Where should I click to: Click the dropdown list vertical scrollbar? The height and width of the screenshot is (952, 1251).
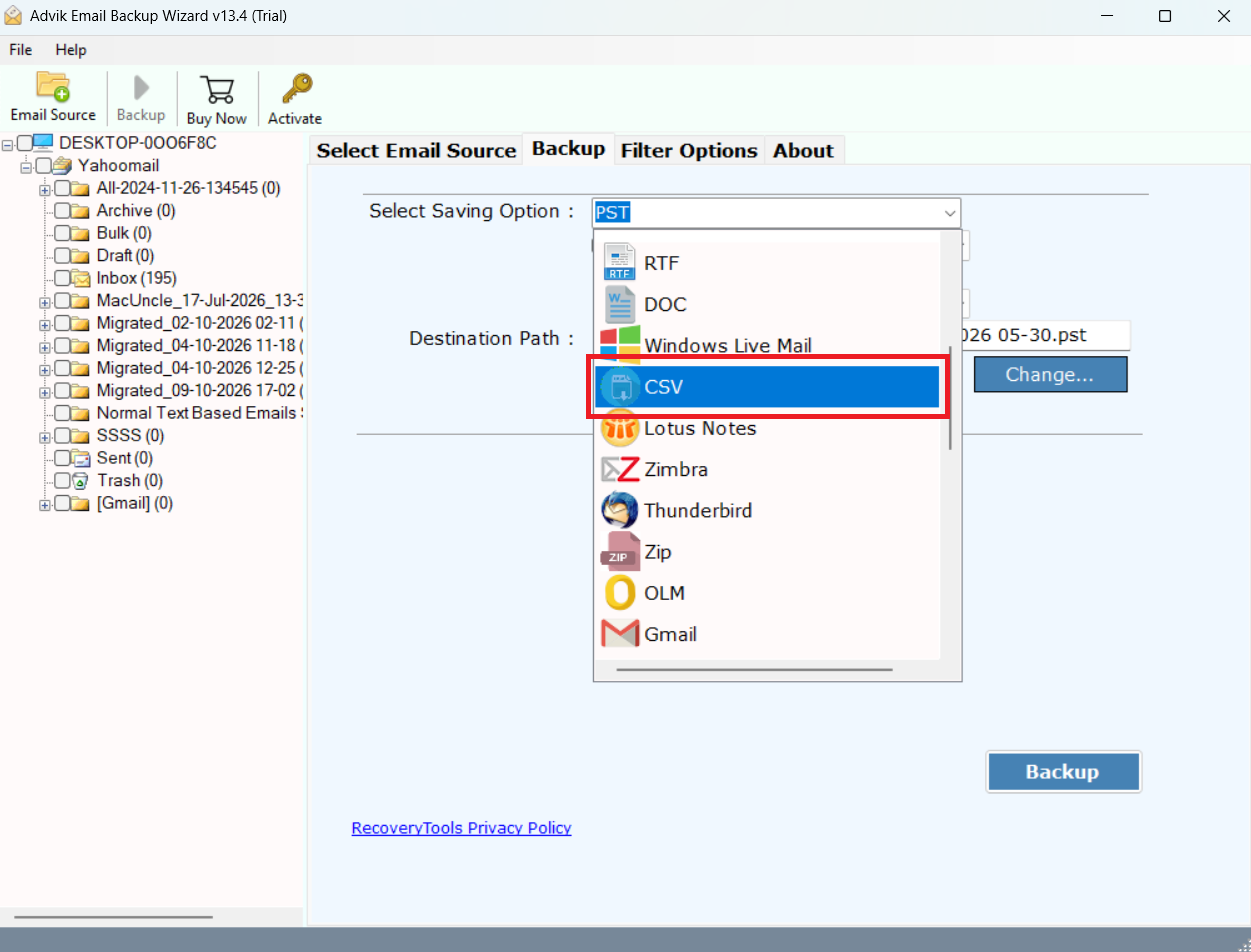950,397
